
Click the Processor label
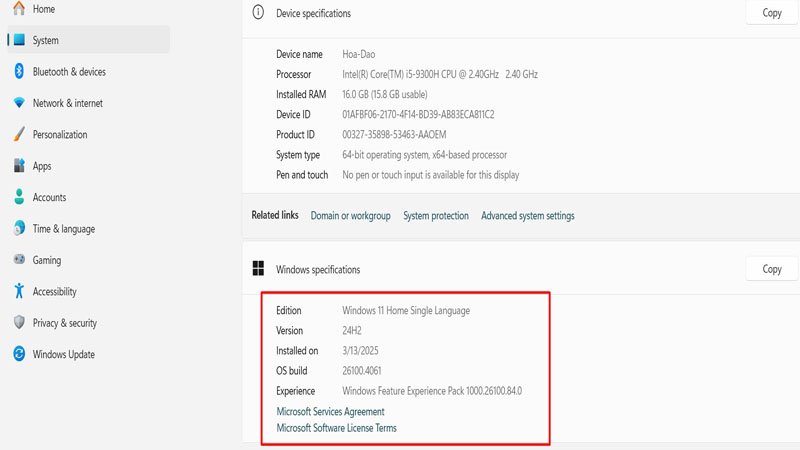pos(293,74)
